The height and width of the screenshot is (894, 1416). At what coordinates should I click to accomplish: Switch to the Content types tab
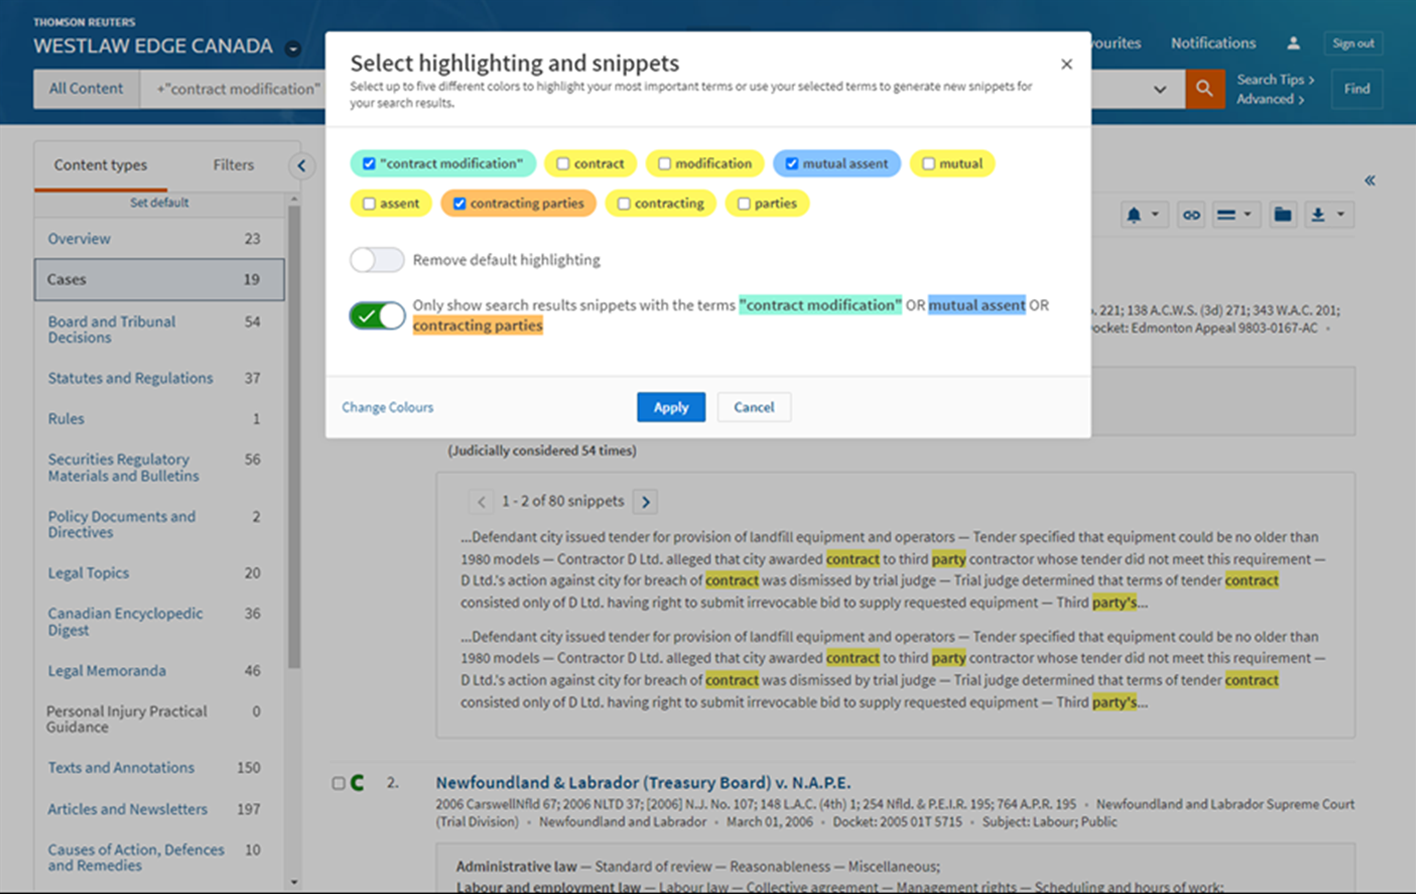100,165
